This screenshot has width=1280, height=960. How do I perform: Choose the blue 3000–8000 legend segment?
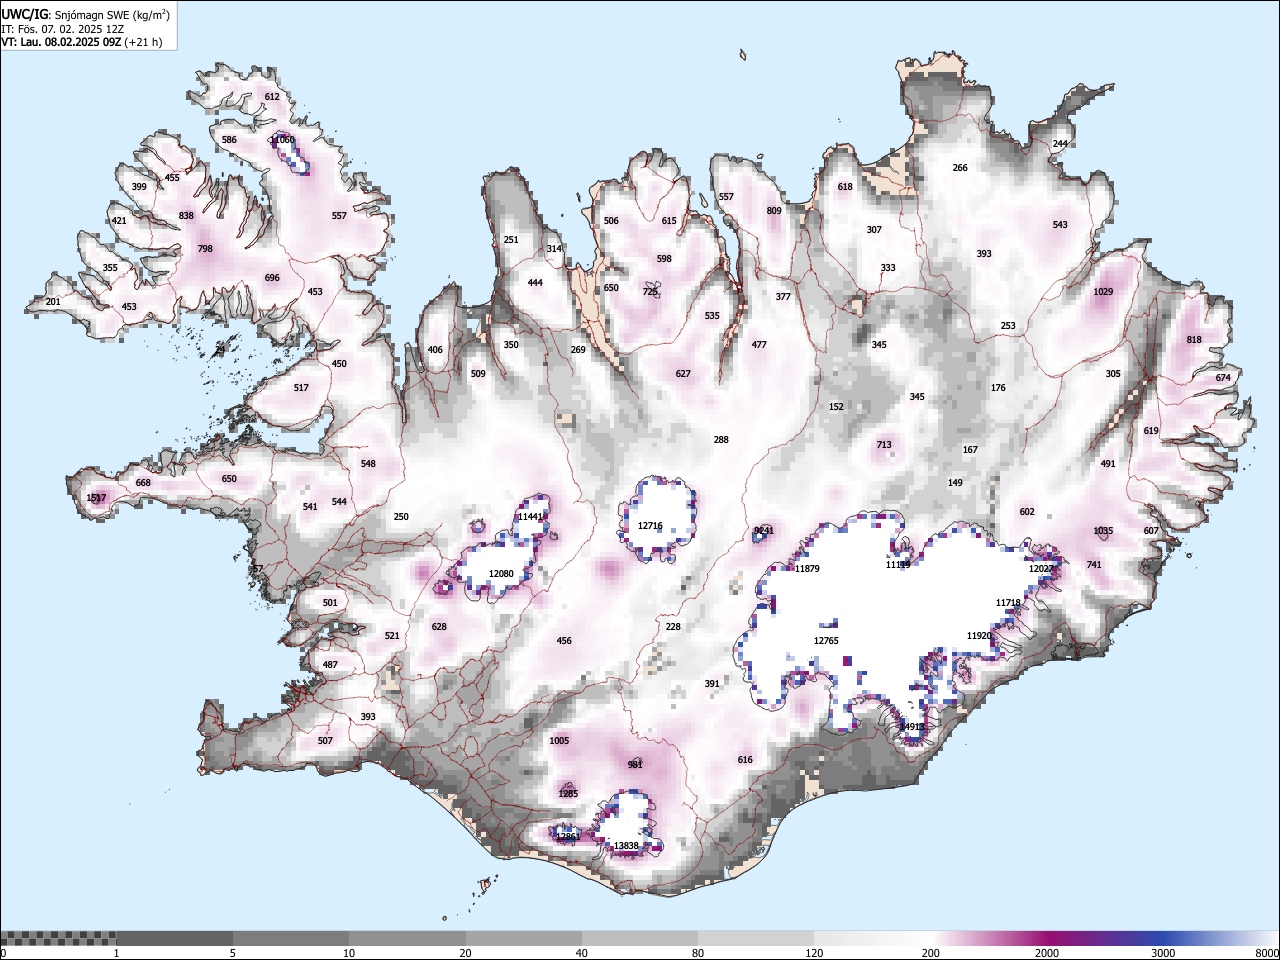(x=1221, y=938)
